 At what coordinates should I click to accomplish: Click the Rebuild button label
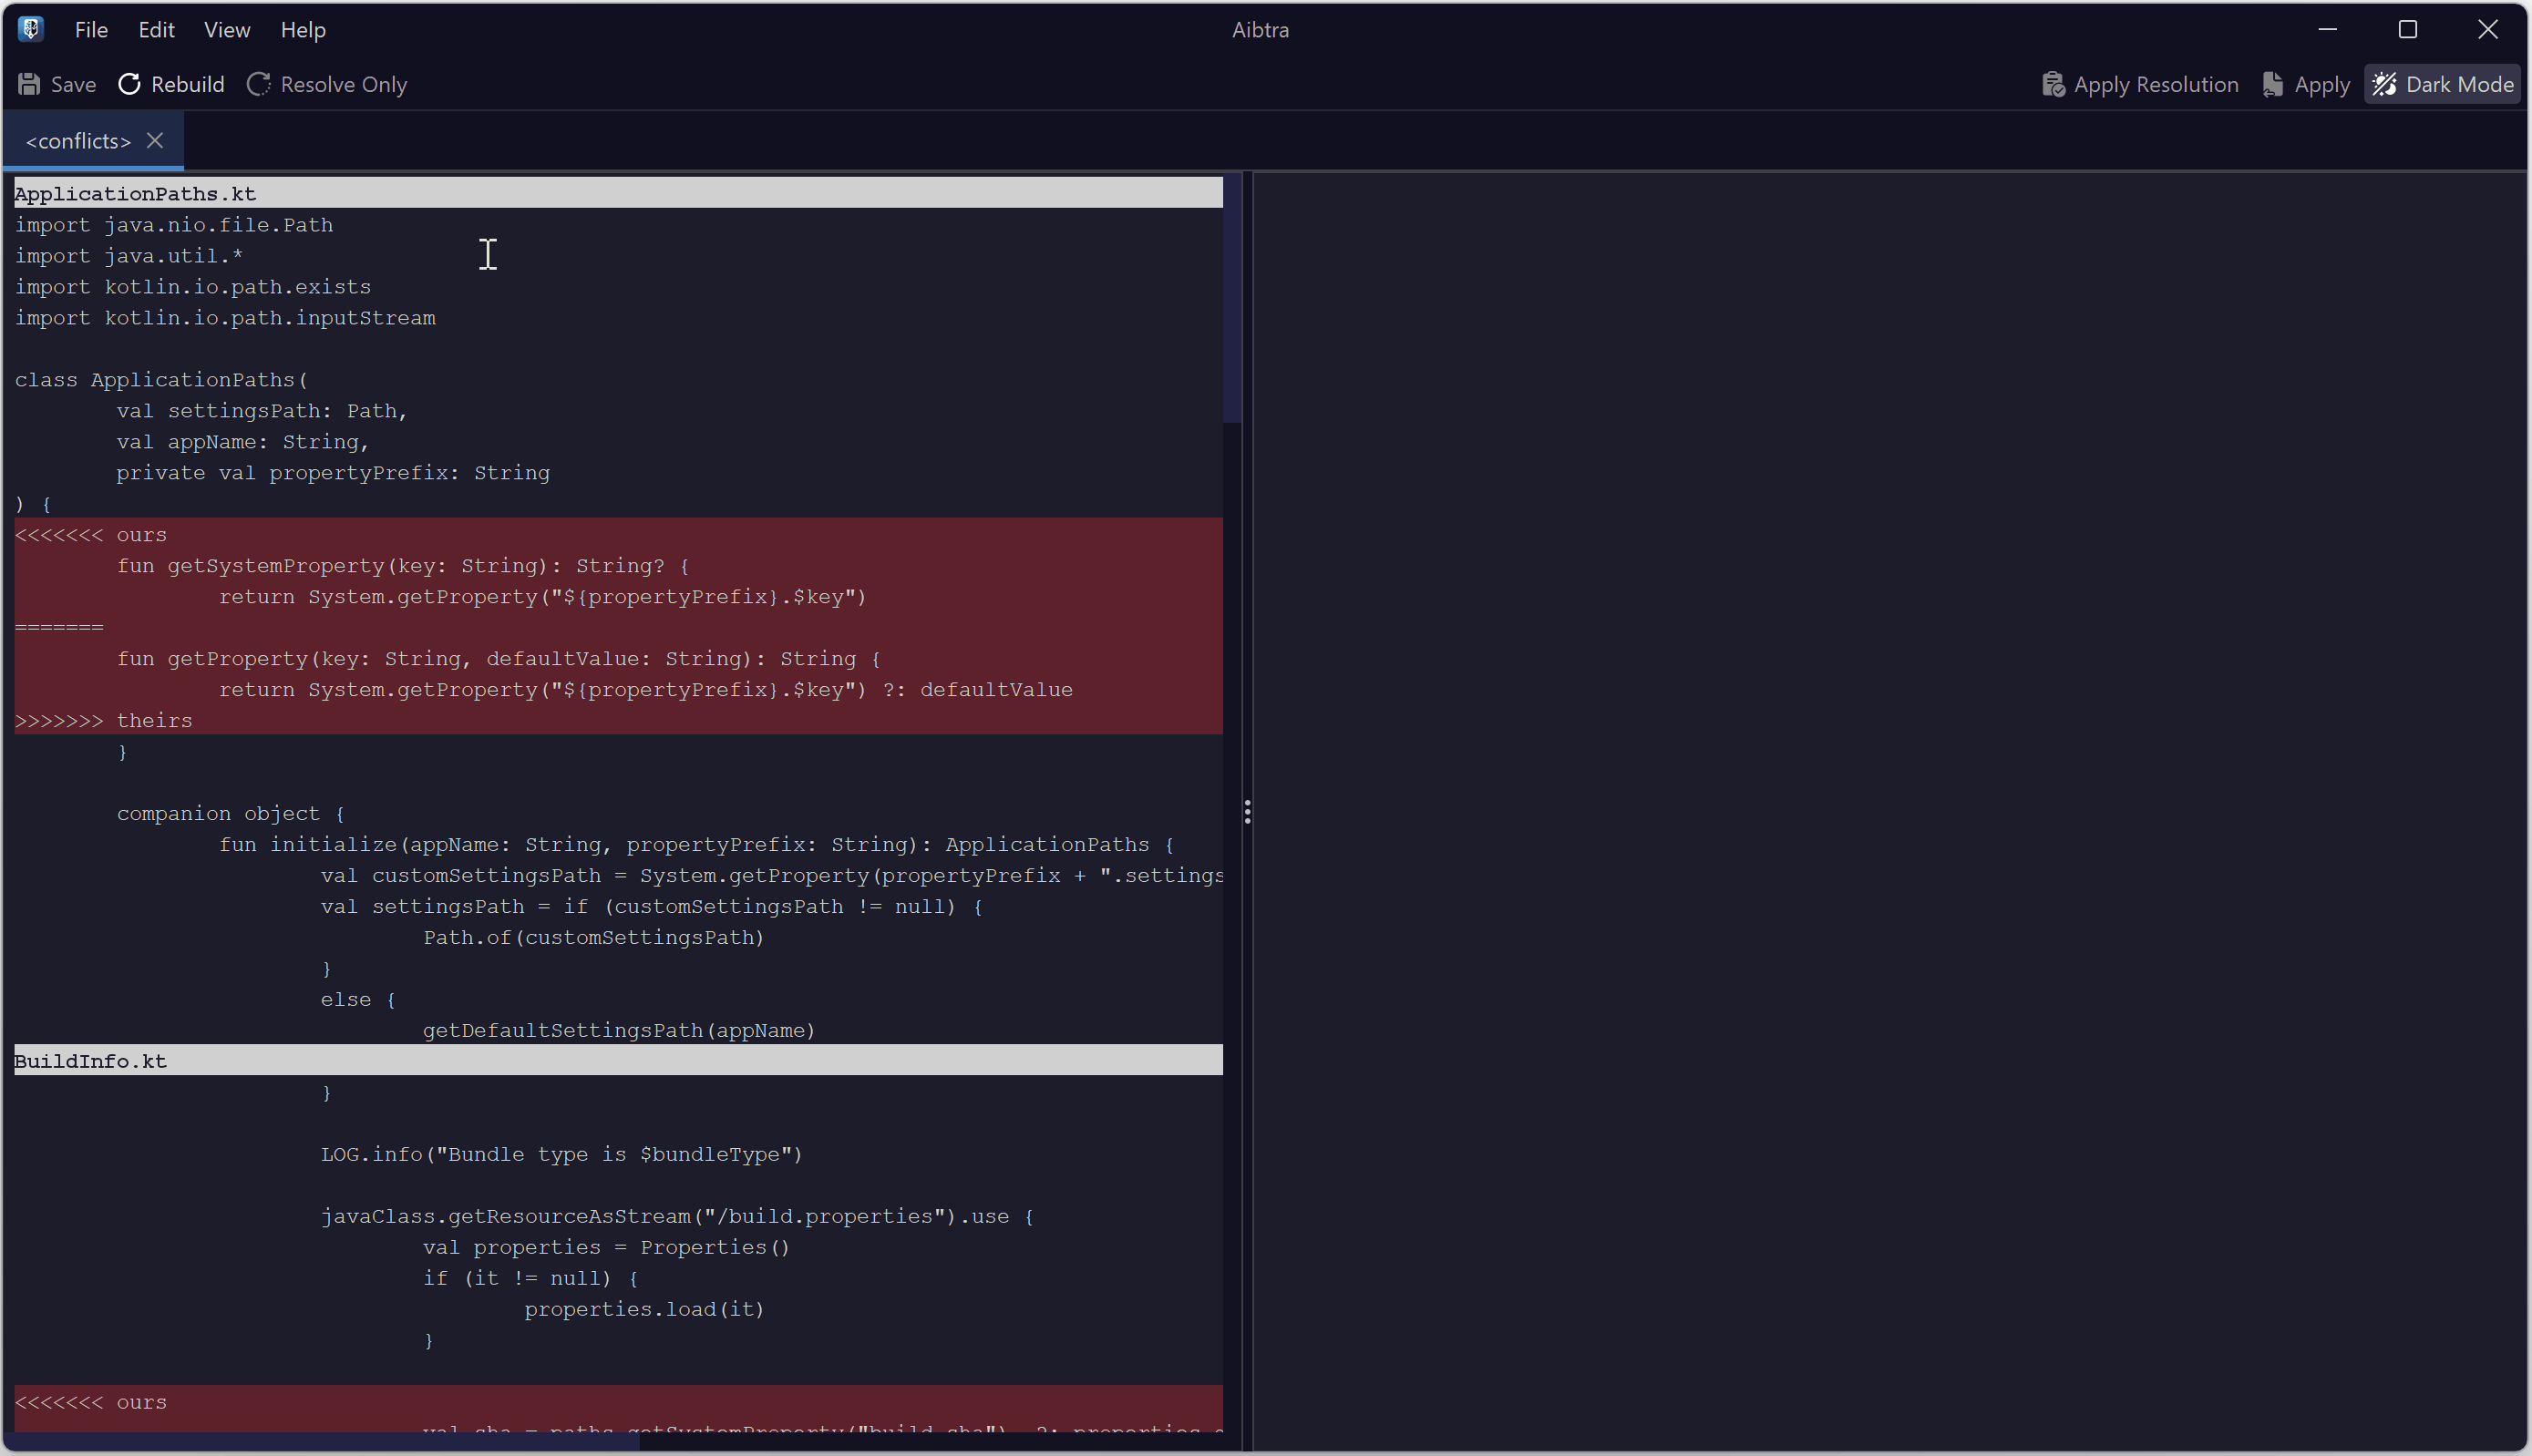click(188, 84)
